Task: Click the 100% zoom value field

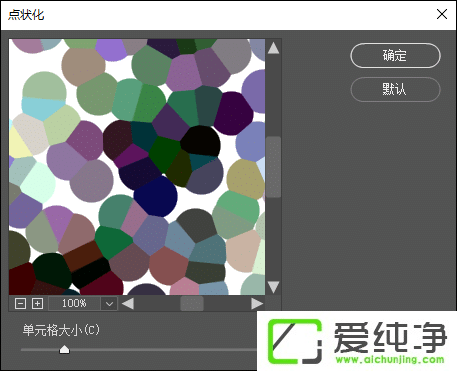Action: pyautogui.click(x=74, y=304)
